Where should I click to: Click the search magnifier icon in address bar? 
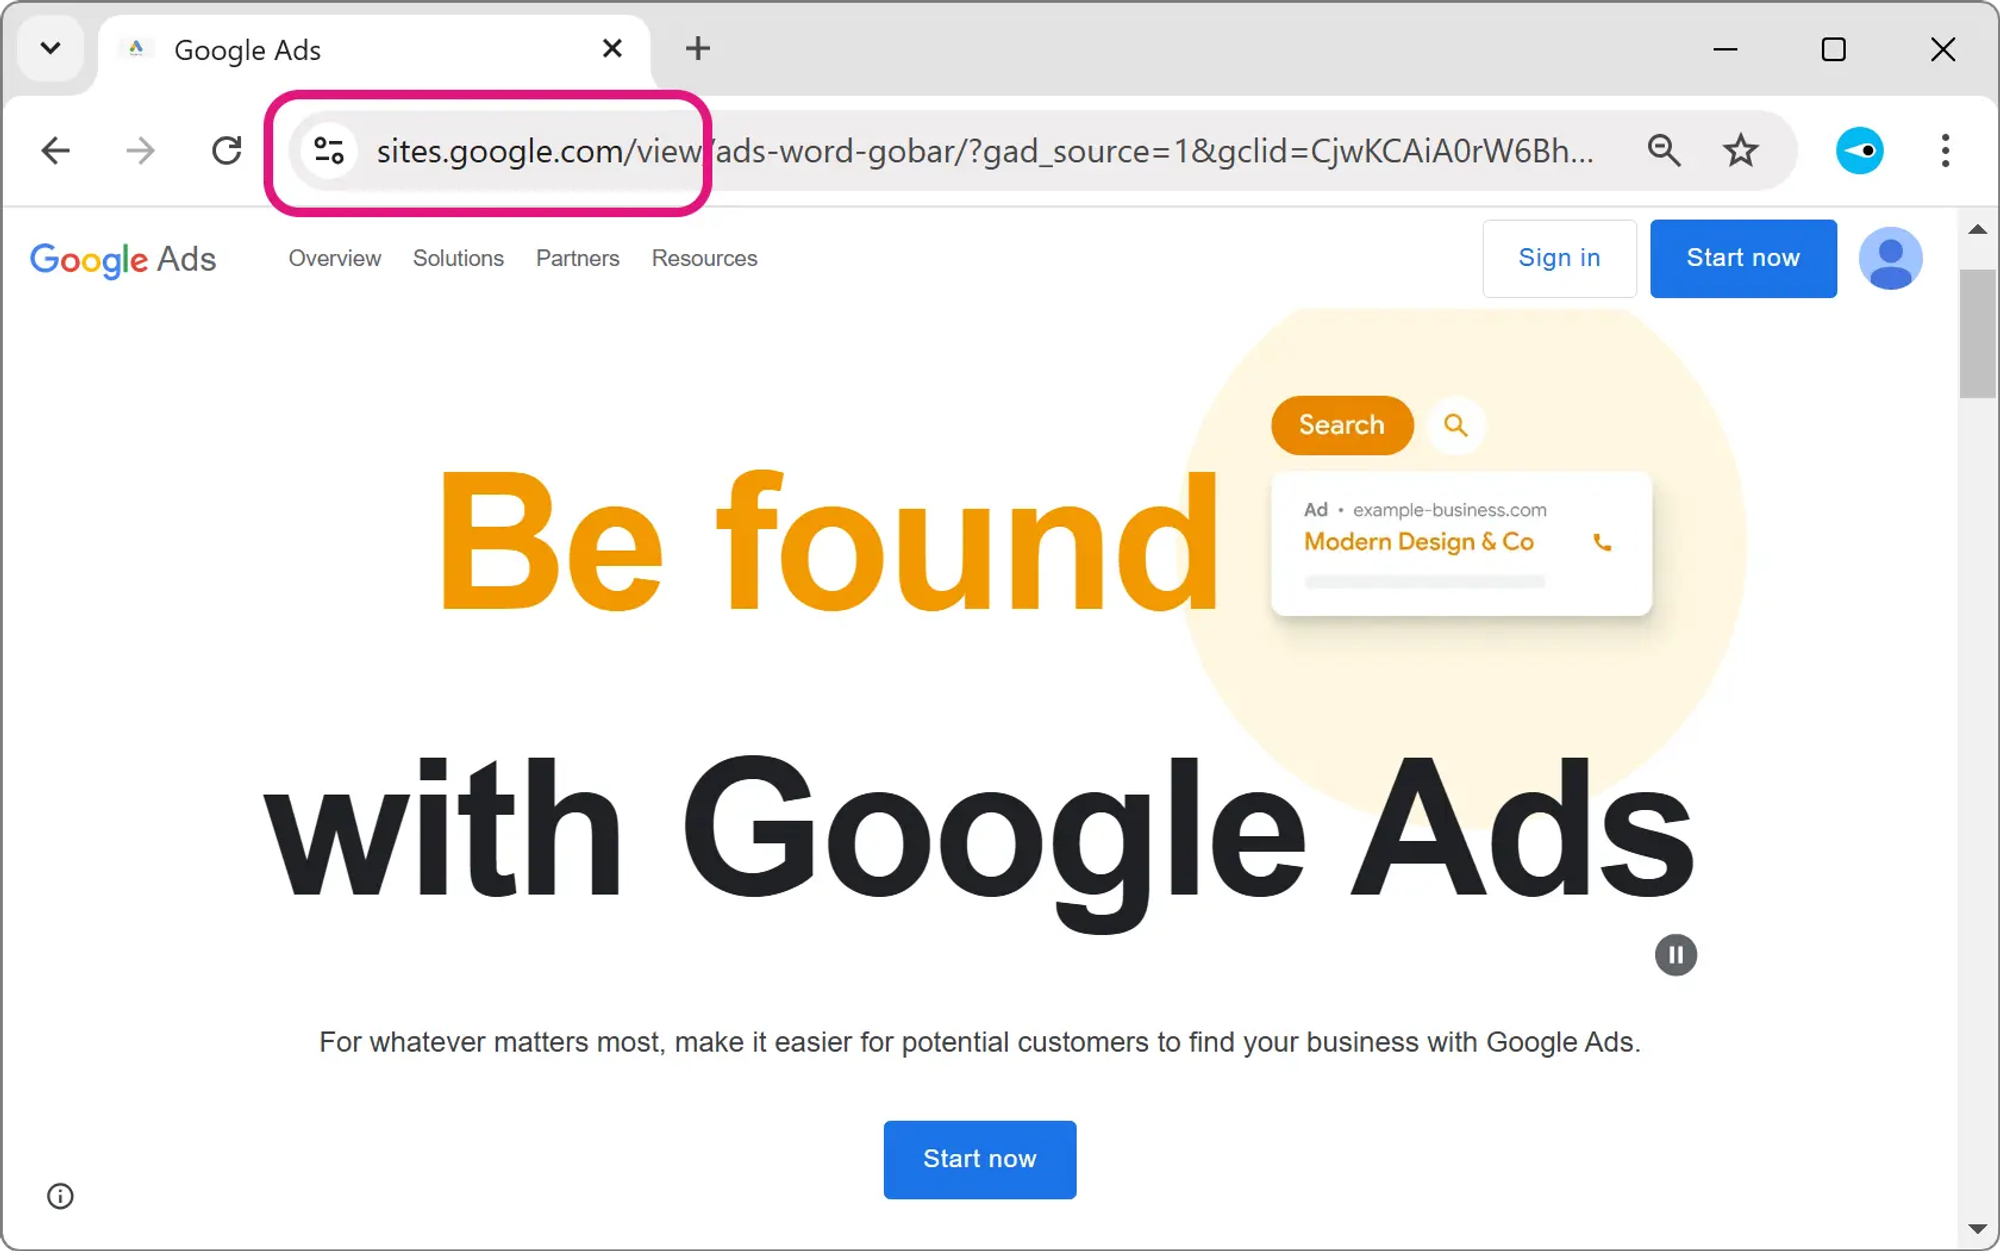(1664, 150)
